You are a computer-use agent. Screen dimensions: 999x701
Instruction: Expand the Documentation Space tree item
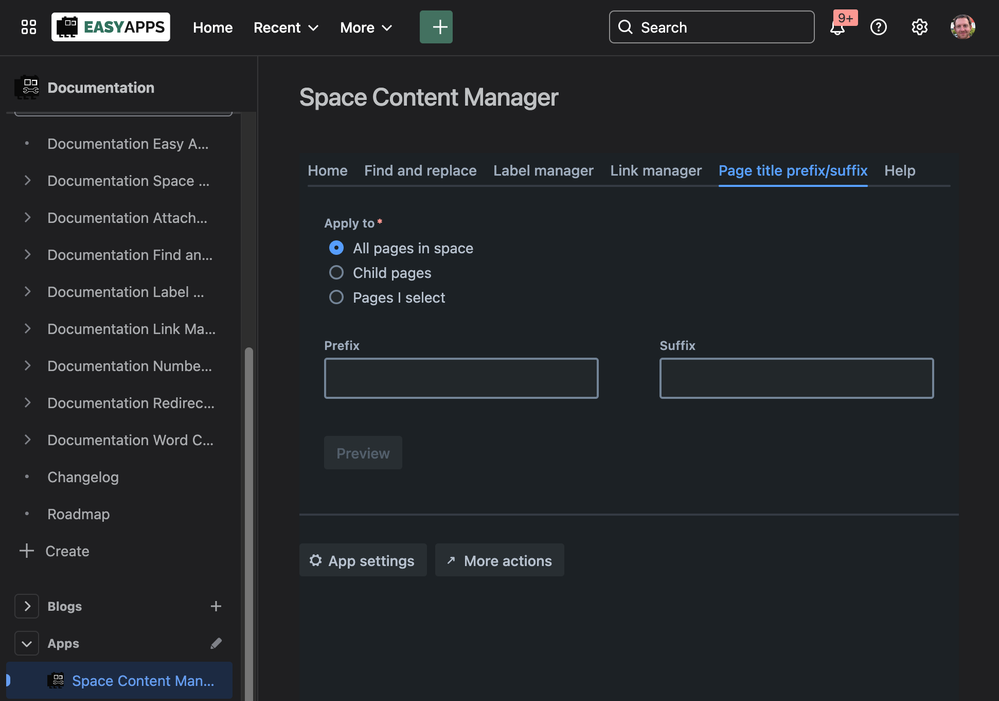(27, 180)
